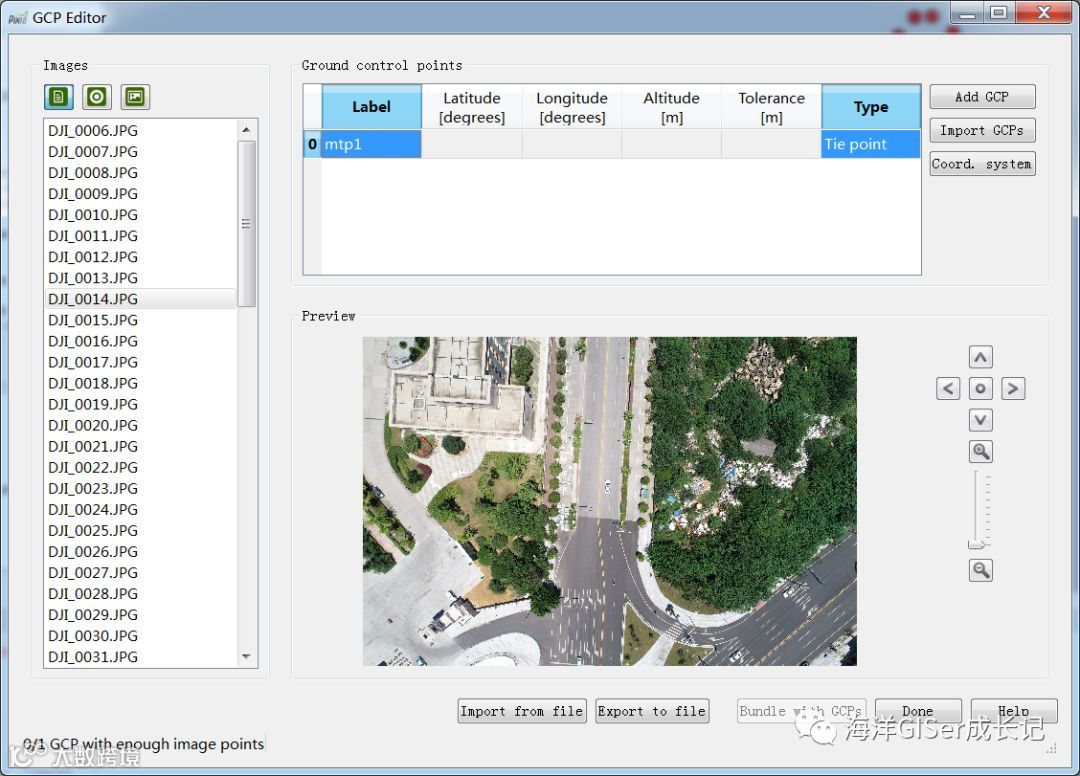The image size is (1080, 776).
Task: Click the Tolerance column header
Action: pos(771,107)
